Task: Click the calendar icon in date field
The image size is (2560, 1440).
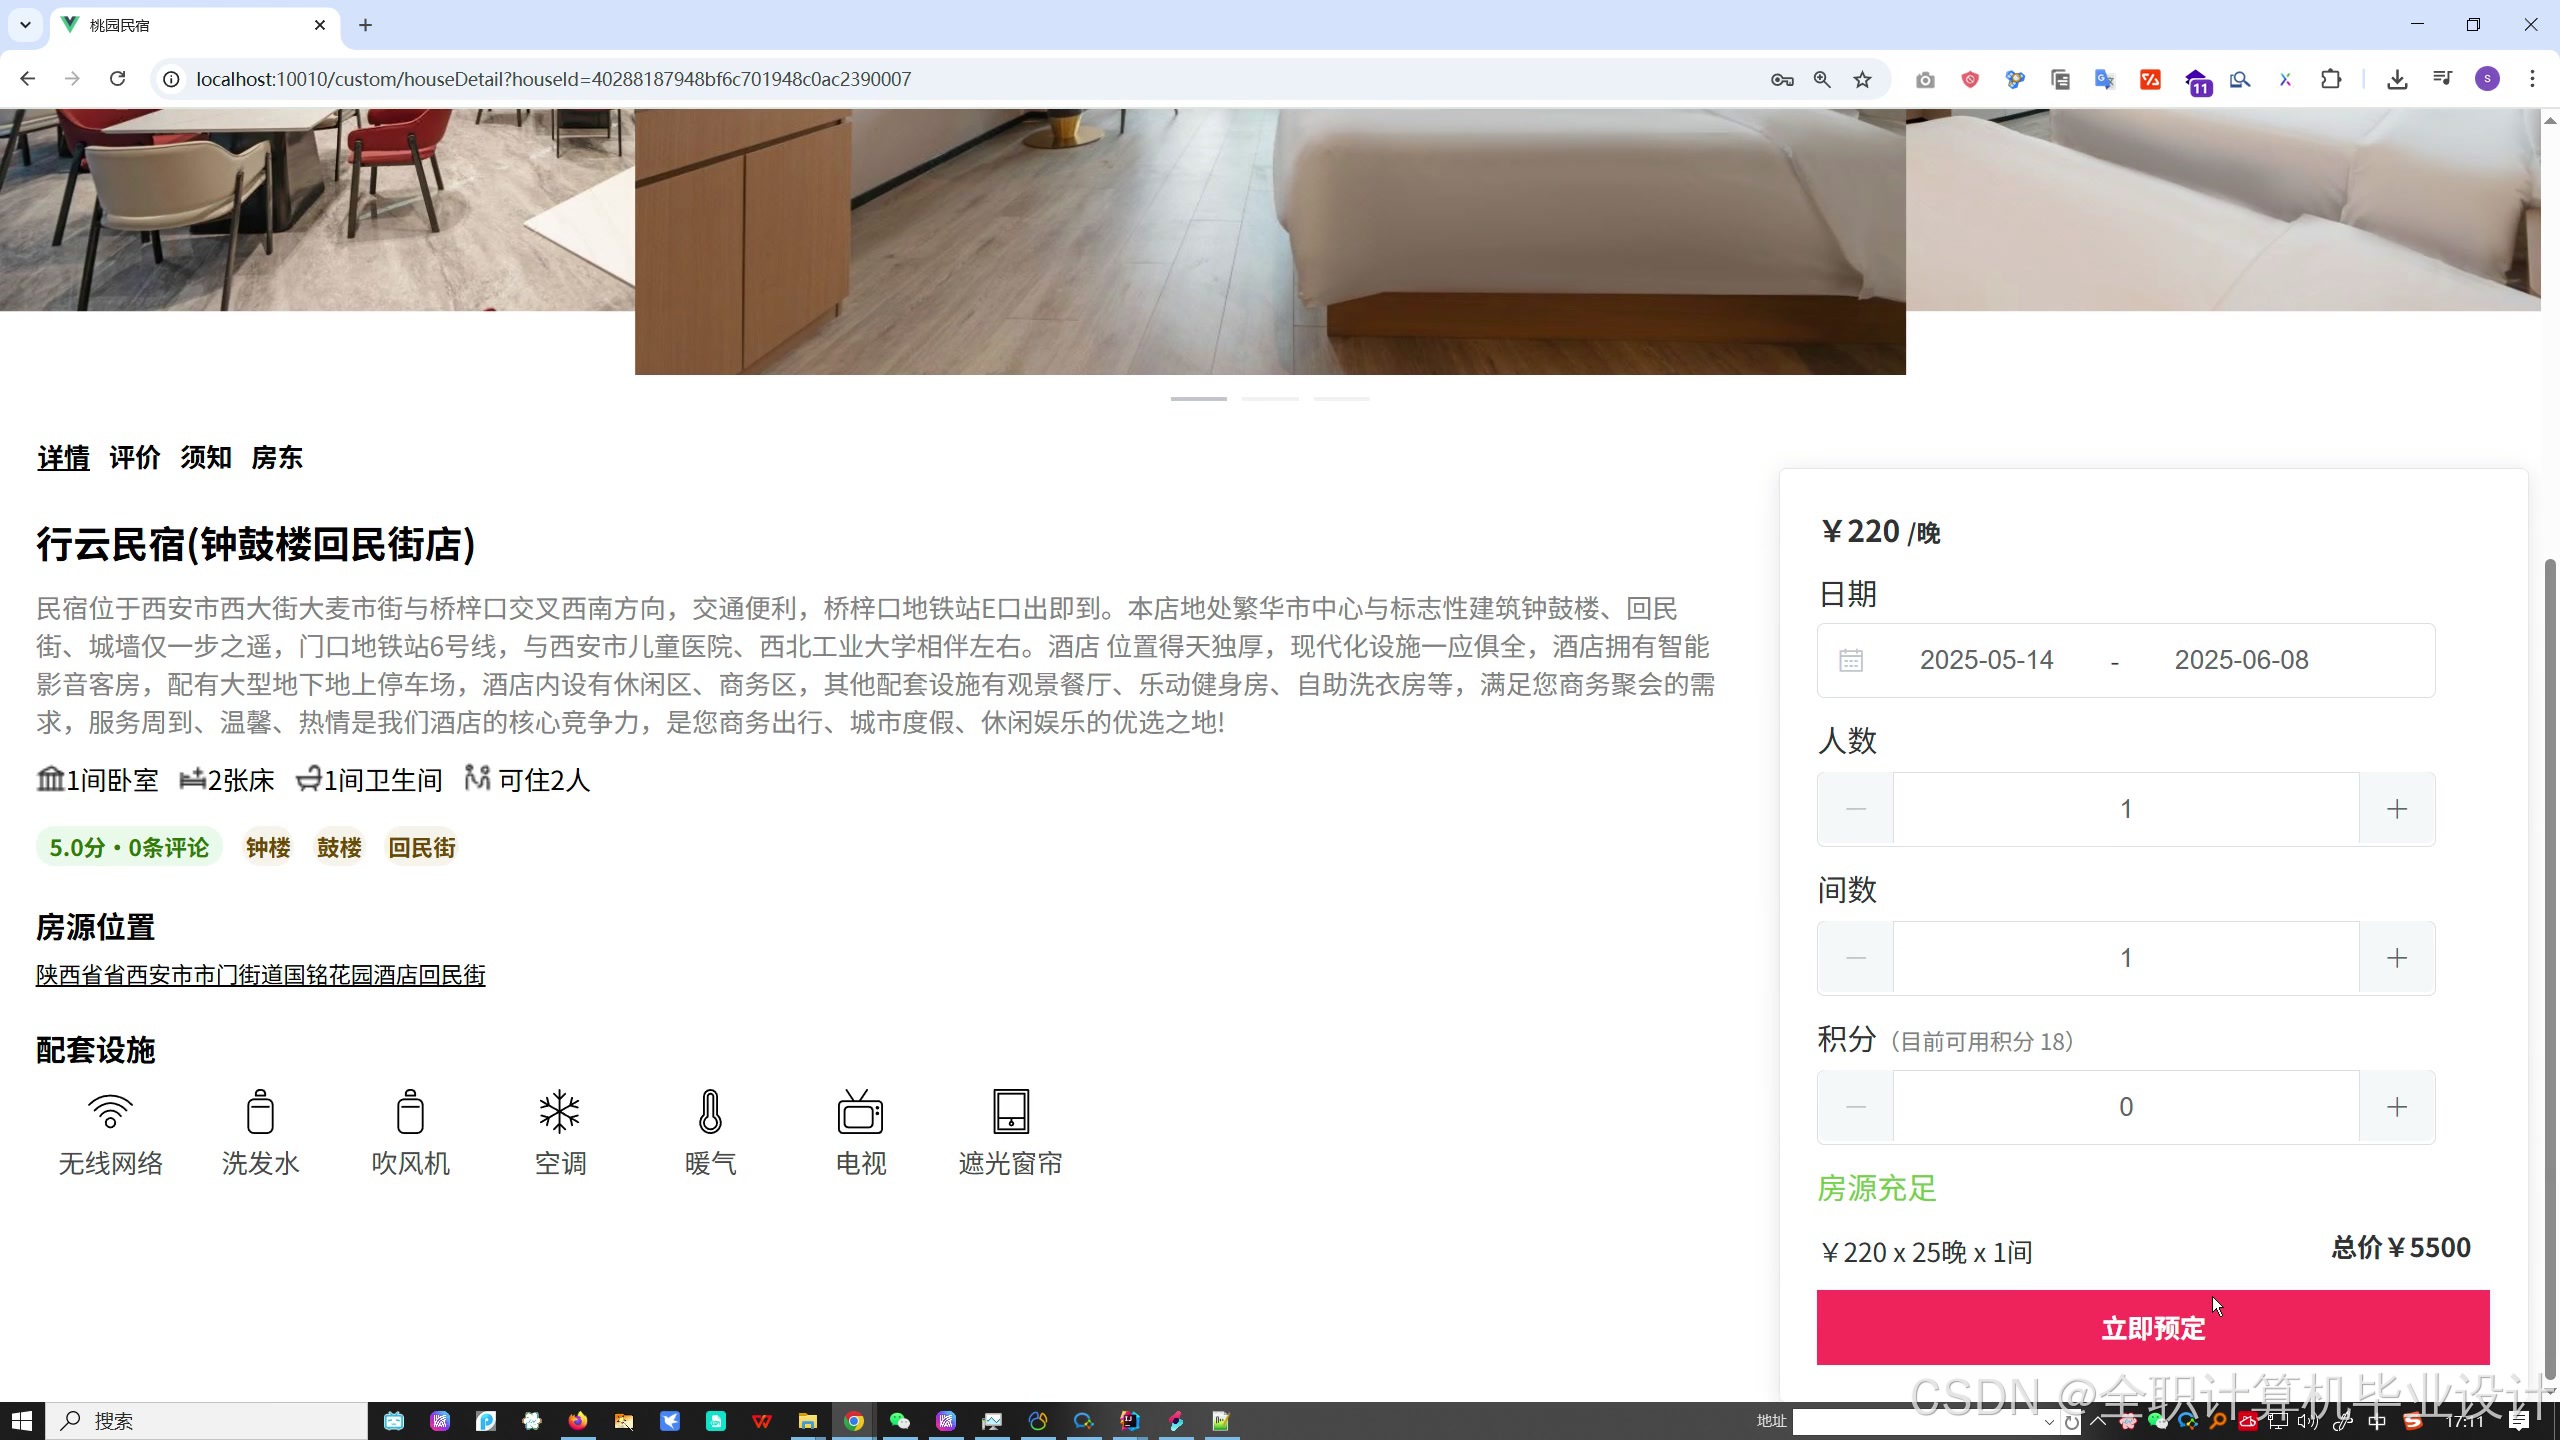Action: click(x=1851, y=660)
